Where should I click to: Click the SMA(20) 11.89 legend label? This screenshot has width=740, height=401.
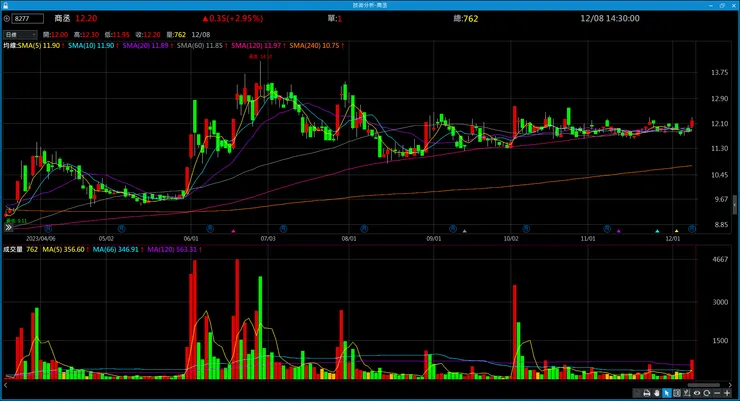tap(145, 46)
